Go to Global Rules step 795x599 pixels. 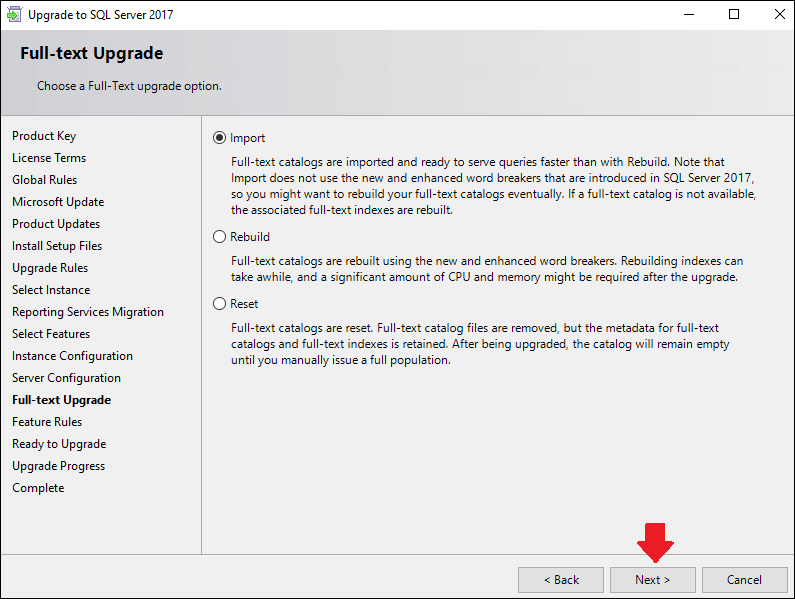coord(45,180)
